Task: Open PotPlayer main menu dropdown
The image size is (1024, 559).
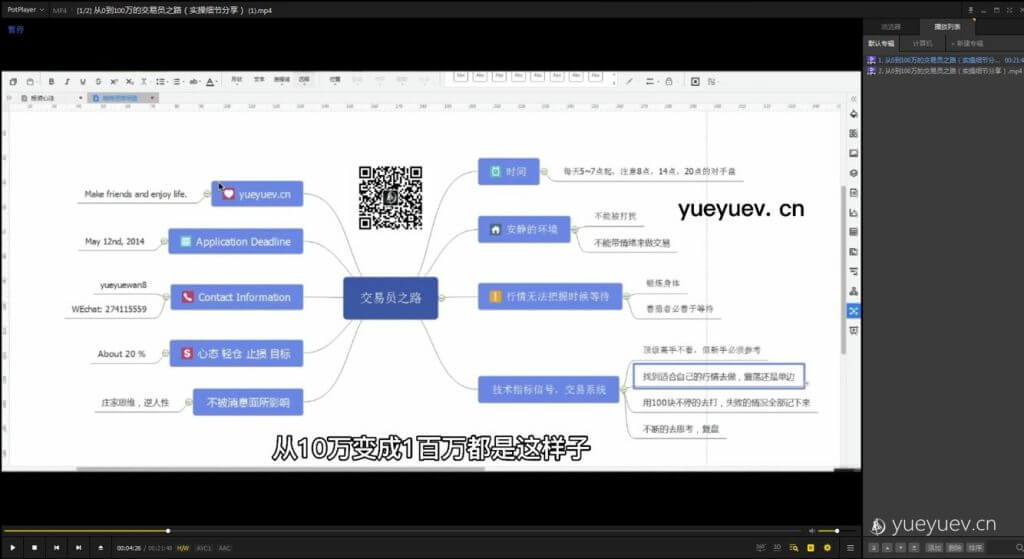Action: point(25,10)
